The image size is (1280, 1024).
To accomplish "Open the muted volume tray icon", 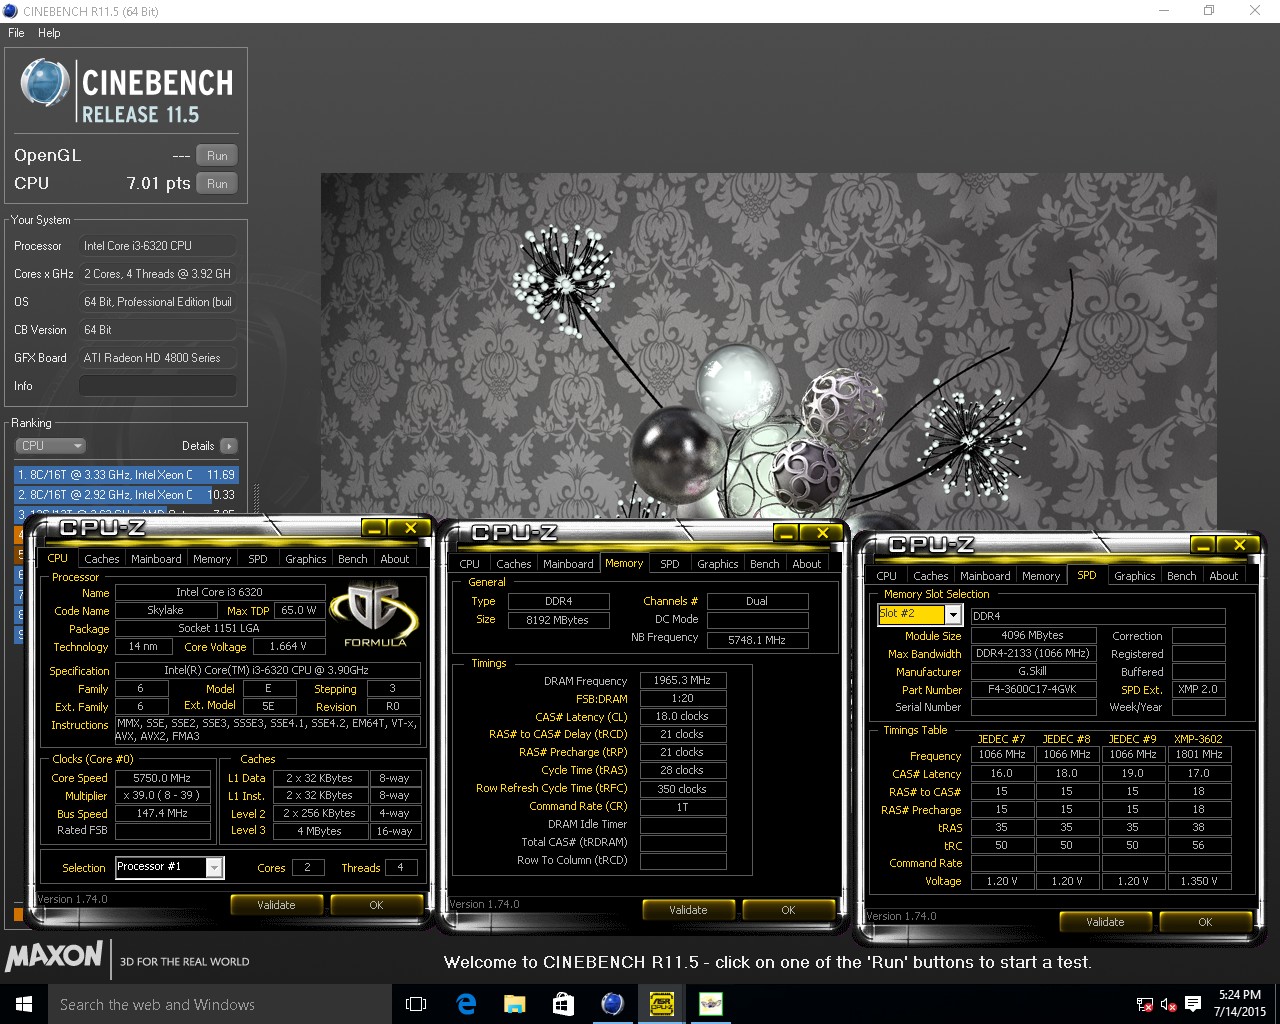I will 1168,1004.
